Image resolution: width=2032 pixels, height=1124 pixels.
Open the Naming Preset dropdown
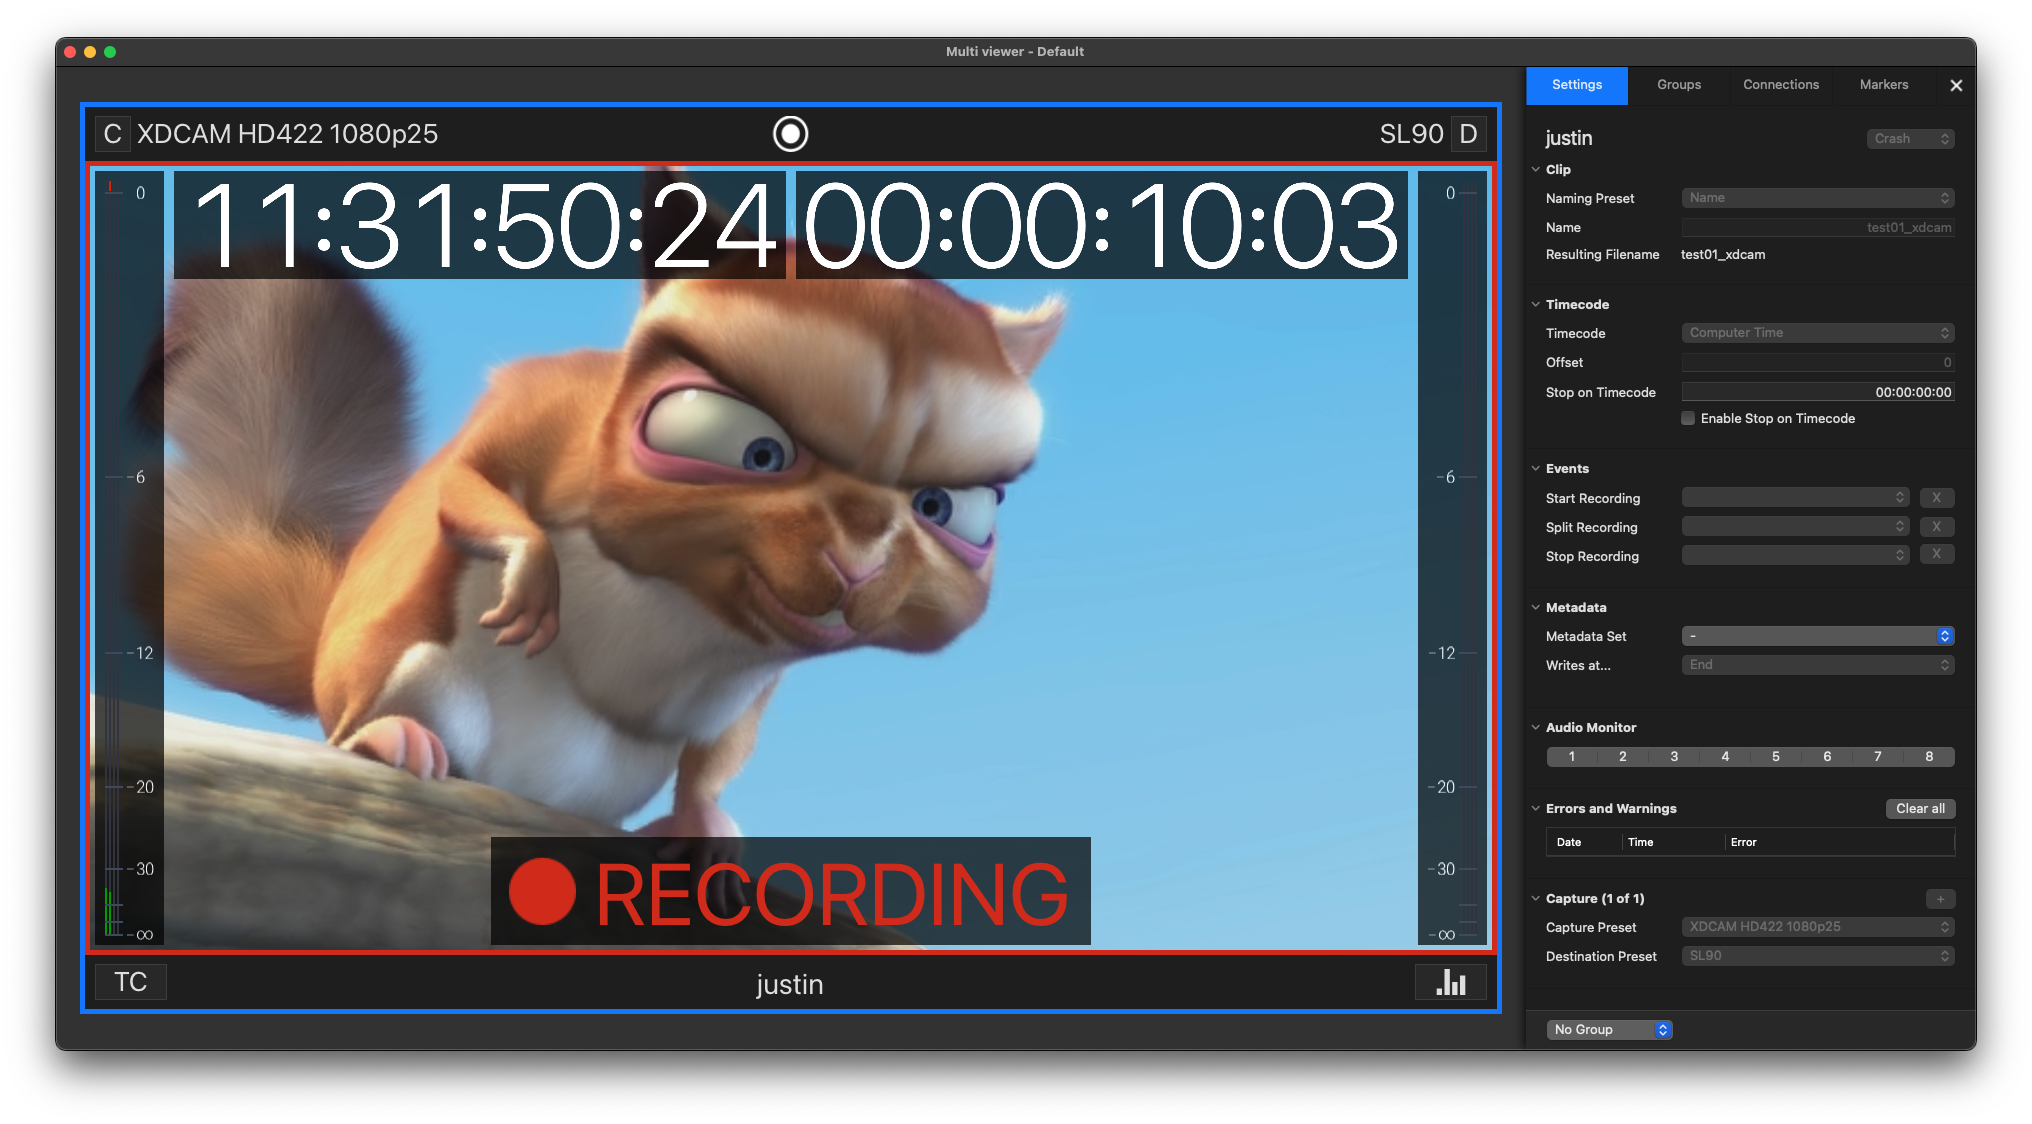pos(1818,198)
